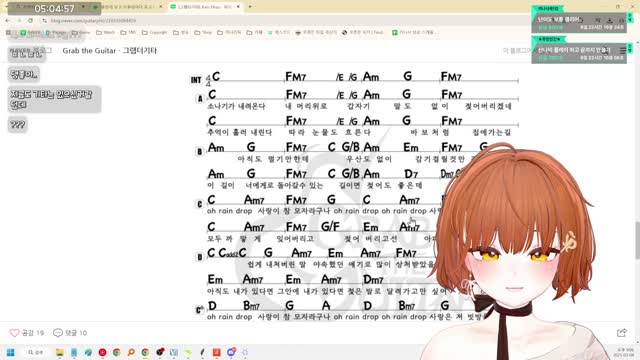Open the orange magnifier taskbar app

tap(131, 352)
